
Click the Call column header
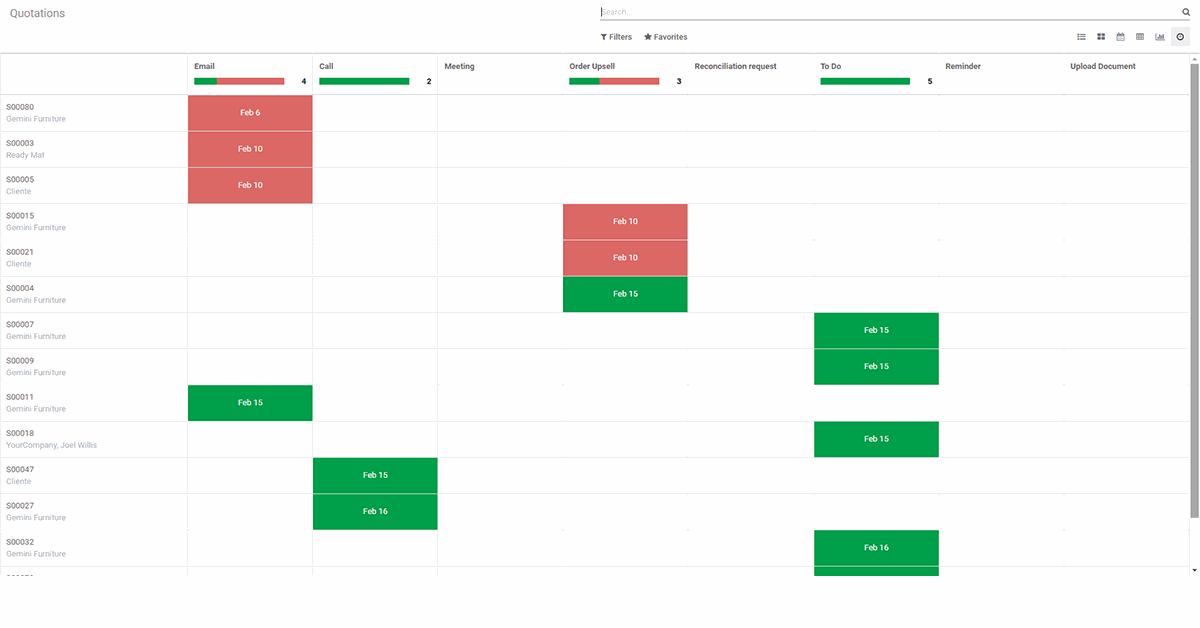point(326,66)
